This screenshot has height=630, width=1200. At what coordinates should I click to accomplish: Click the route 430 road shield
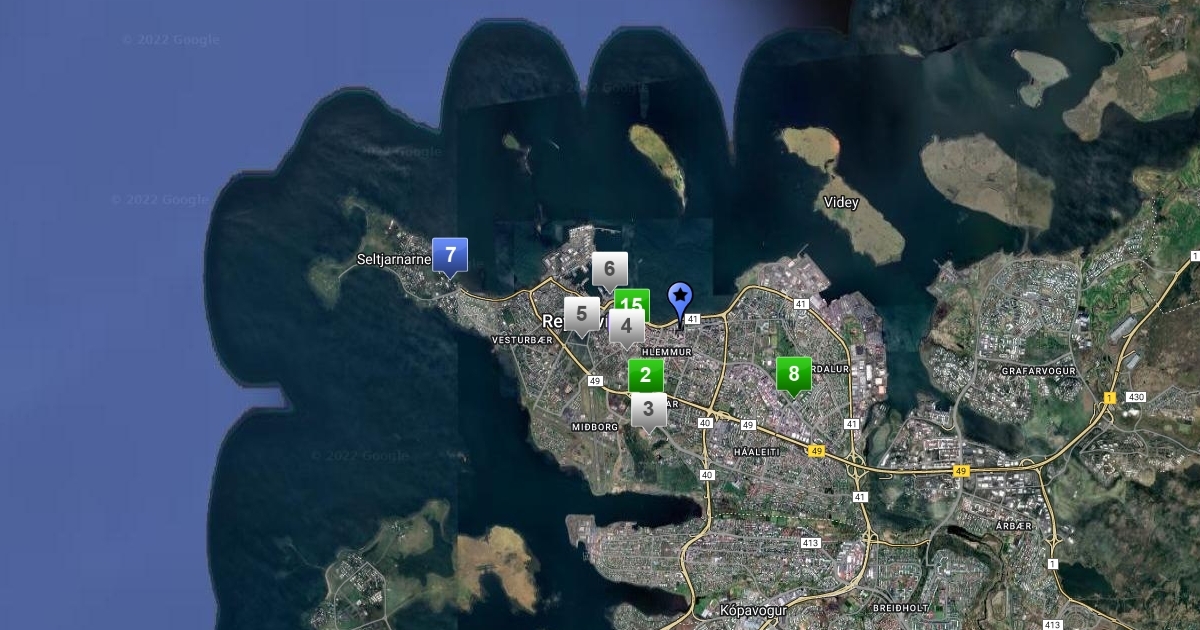(1136, 397)
